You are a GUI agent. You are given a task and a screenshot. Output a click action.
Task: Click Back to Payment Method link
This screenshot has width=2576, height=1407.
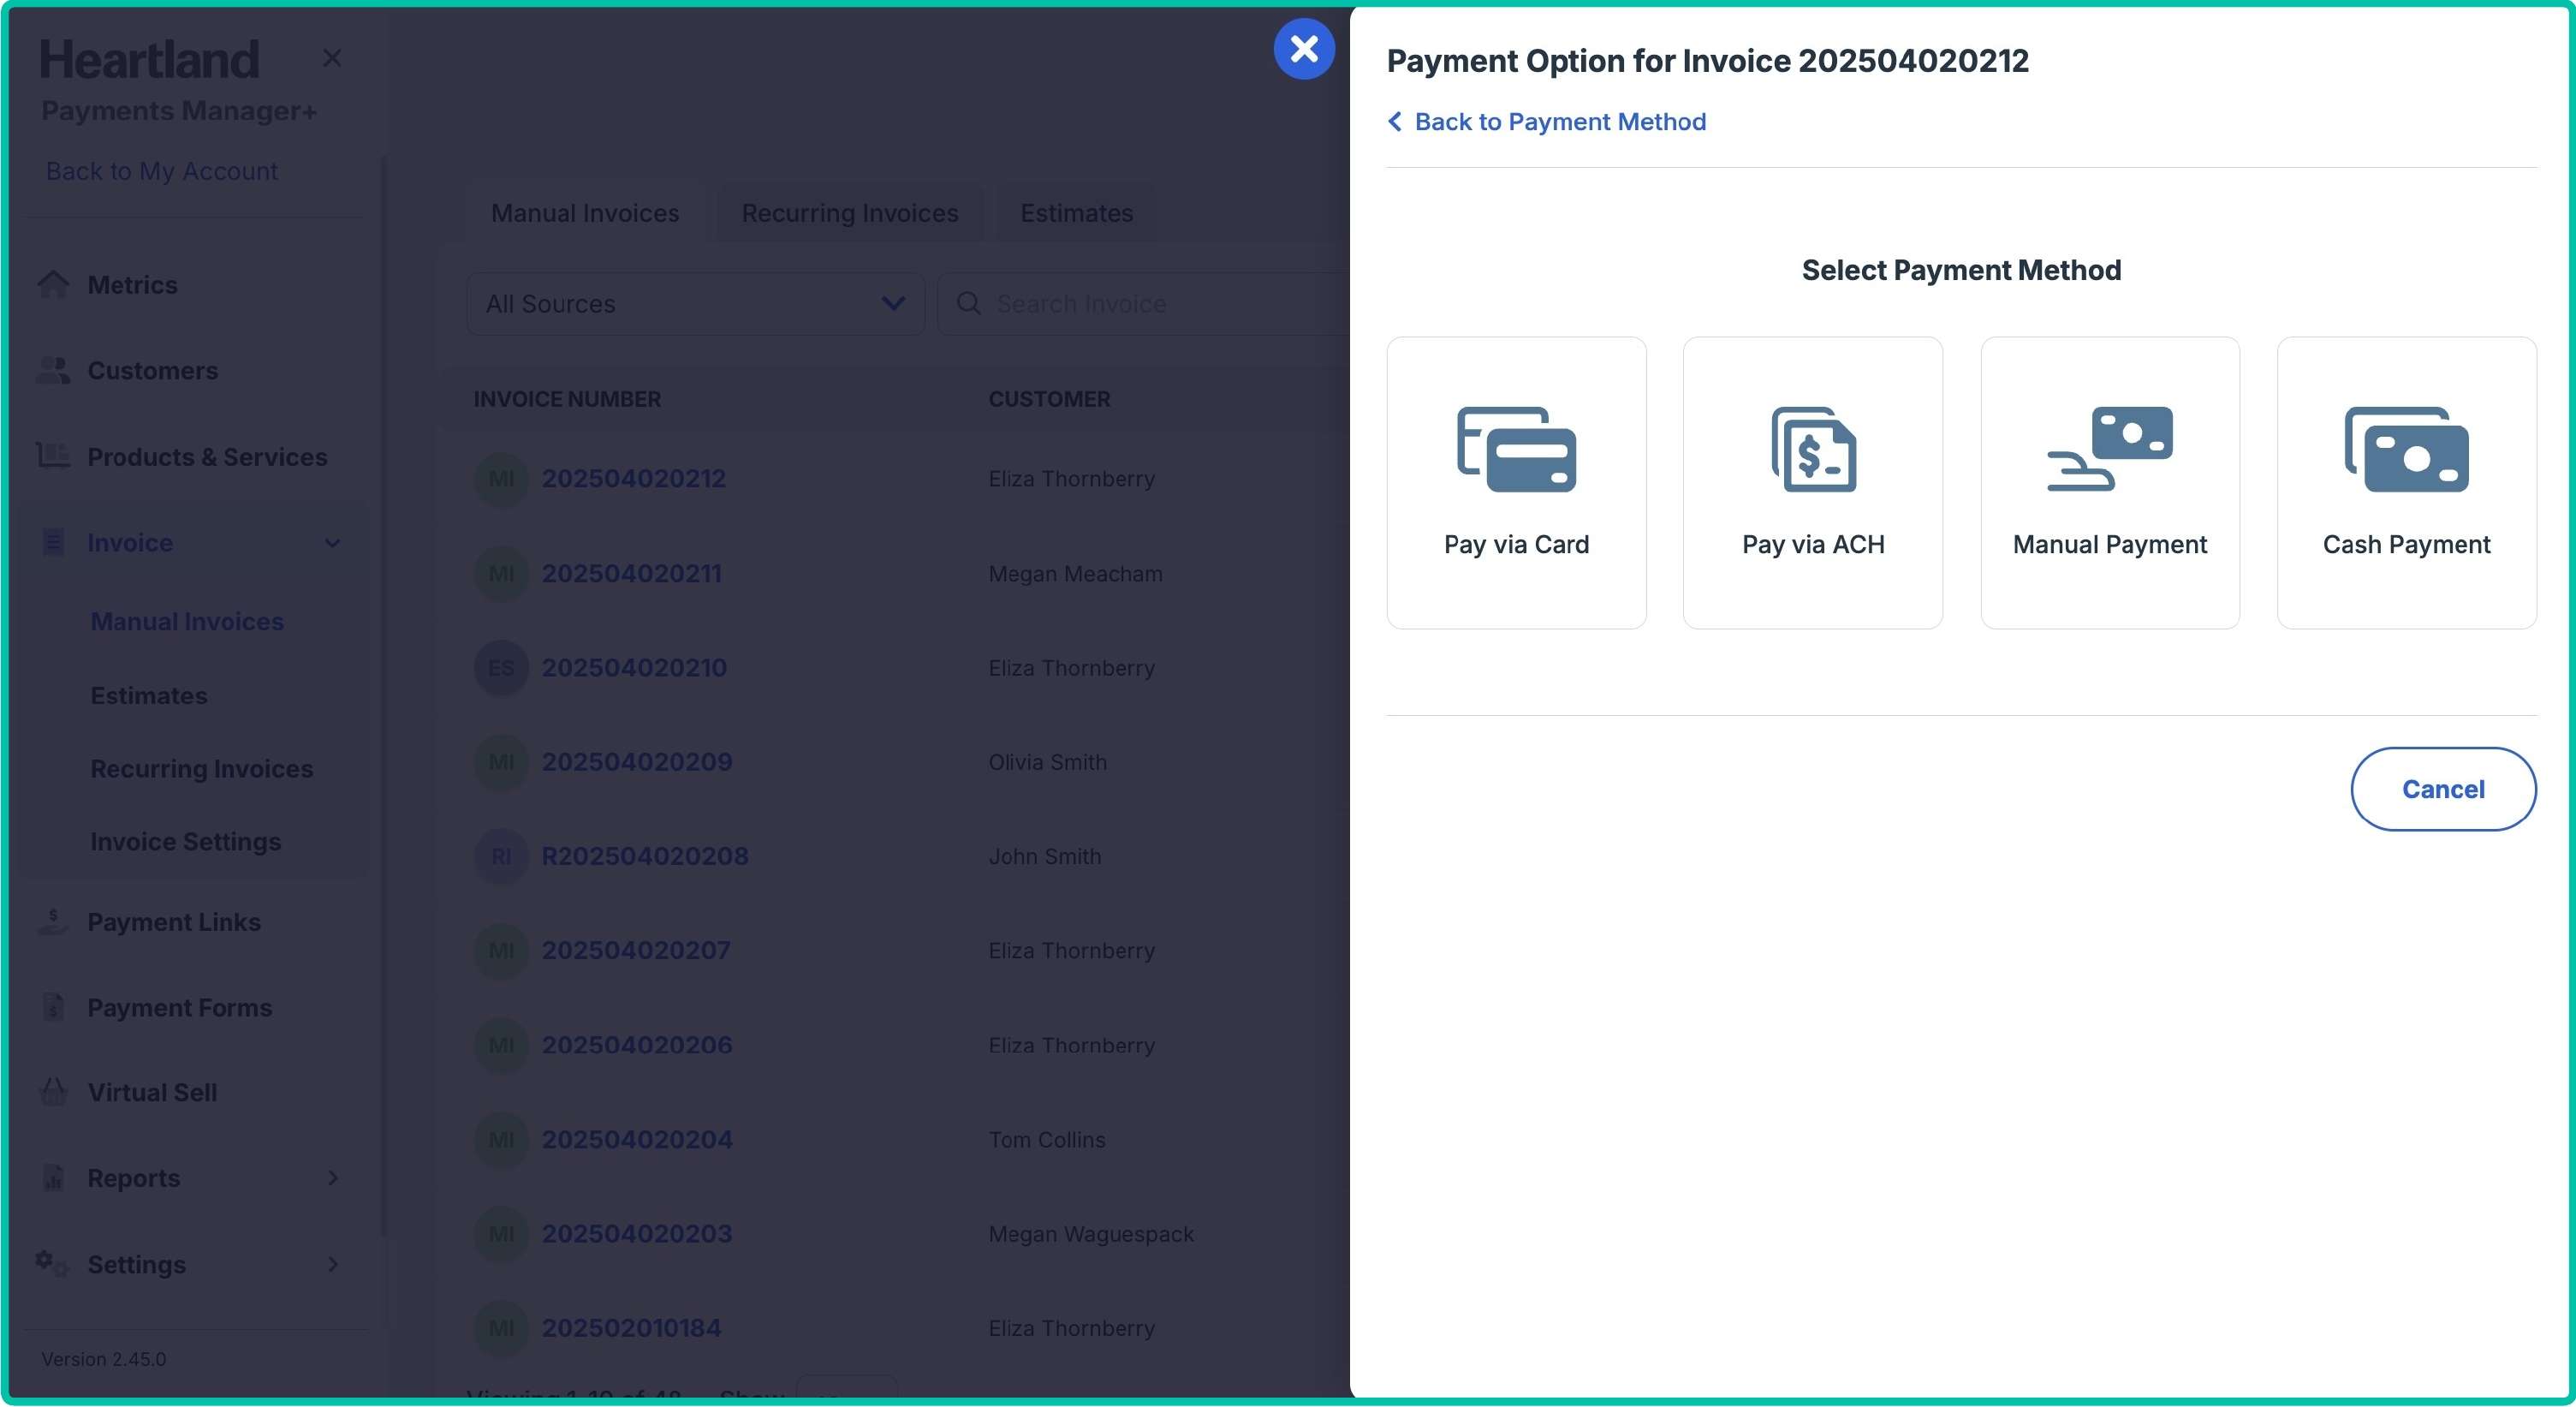pos(1560,121)
